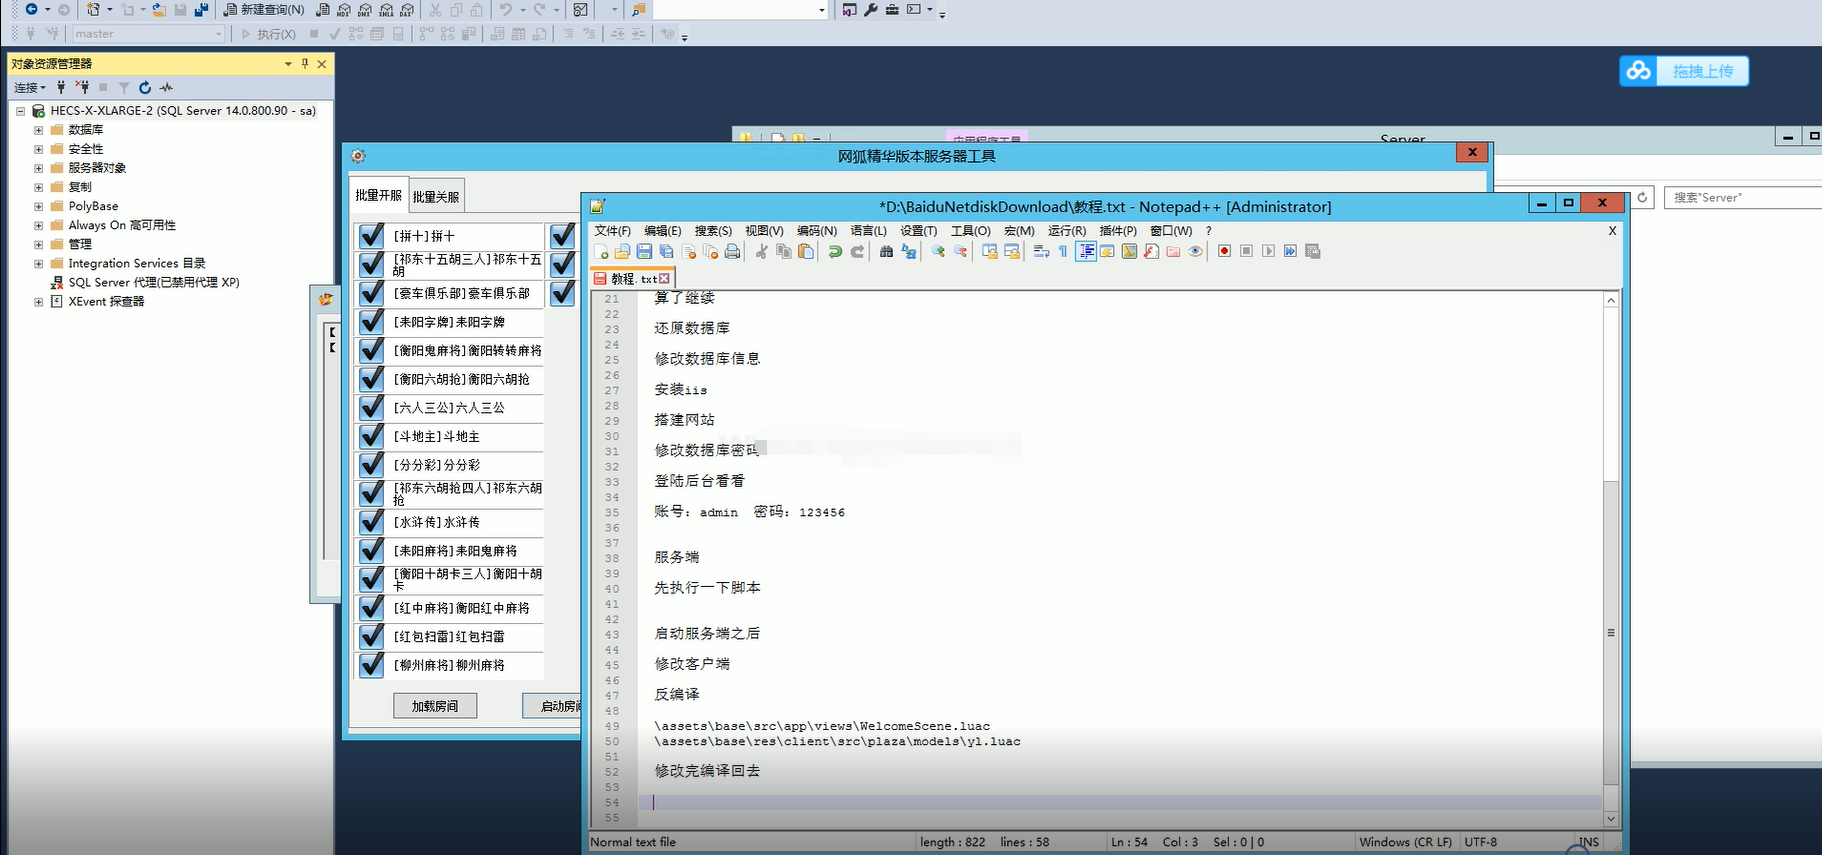The width and height of the screenshot is (1822, 855).
Task: Click Activity Monitor pulse icon in Object Explorer
Action: (x=166, y=87)
